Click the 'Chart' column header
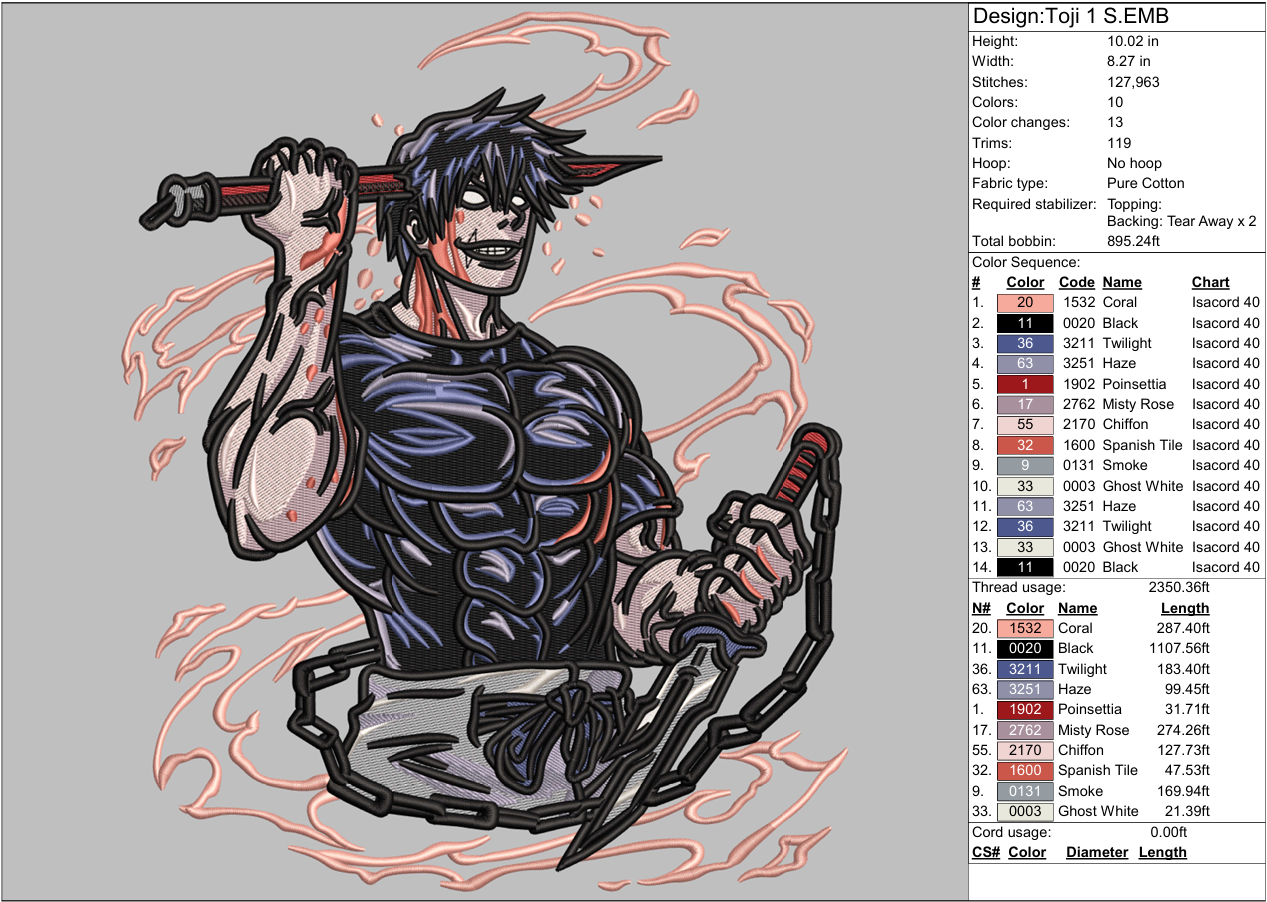This screenshot has height=902, width=1267. [1210, 282]
